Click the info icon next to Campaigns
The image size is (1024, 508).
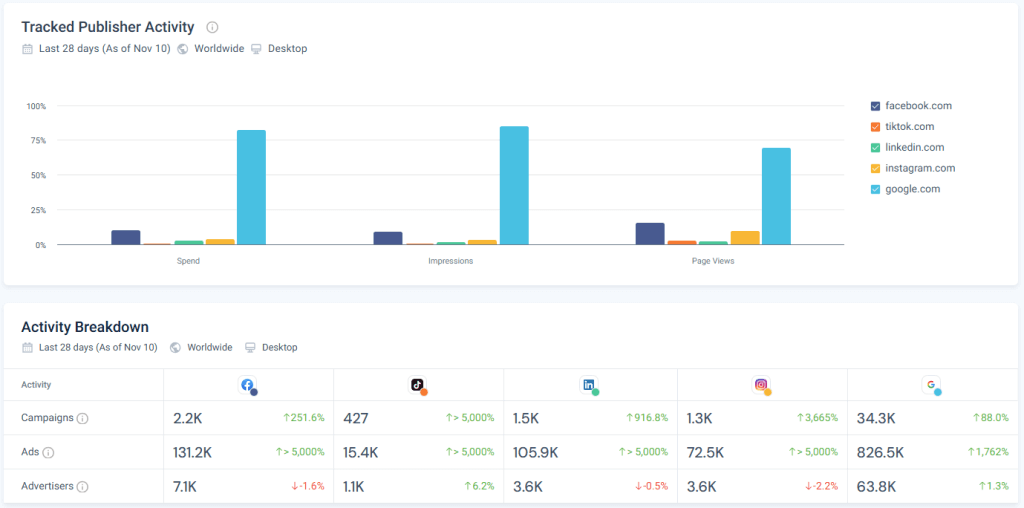coord(83,419)
